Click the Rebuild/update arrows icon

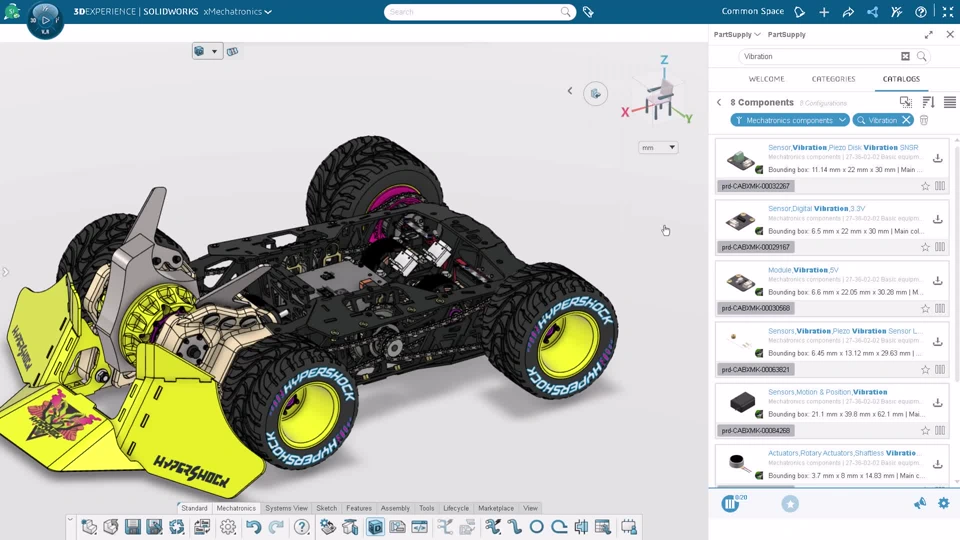177,527
